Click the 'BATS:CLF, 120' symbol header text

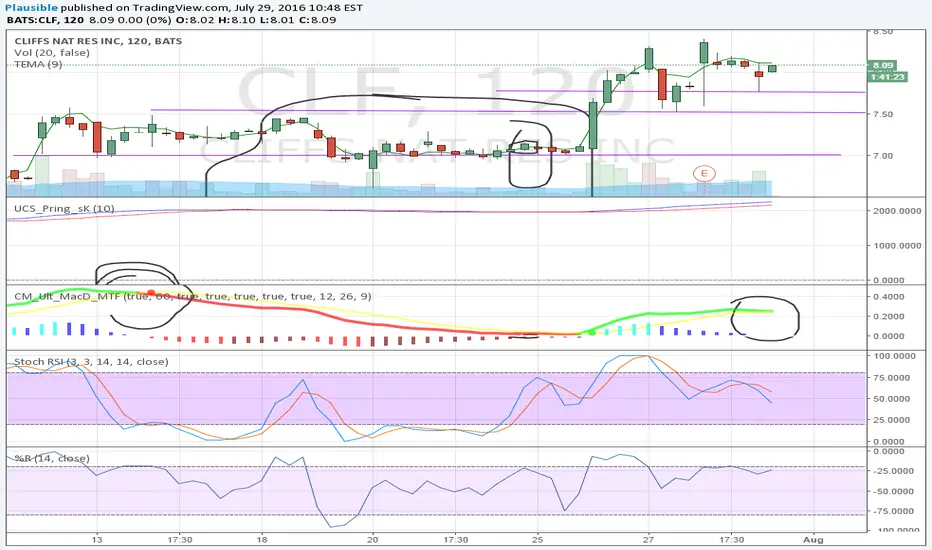coord(45,20)
